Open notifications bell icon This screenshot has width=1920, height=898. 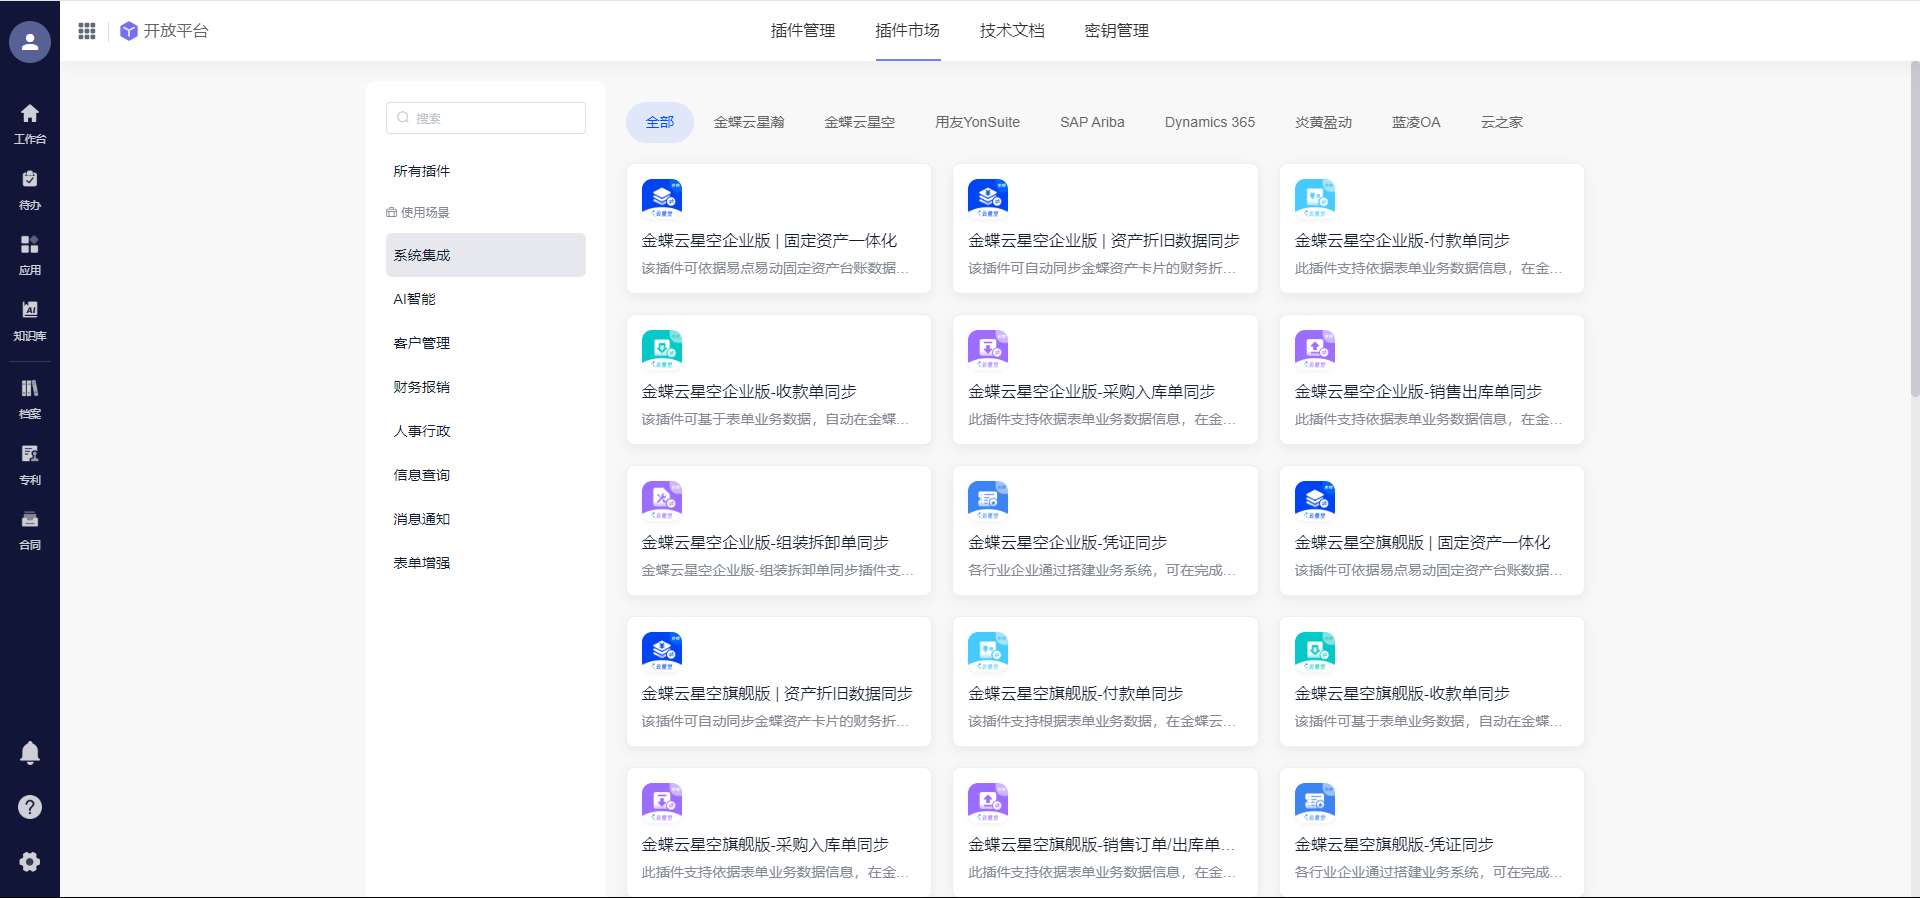(x=30, y=752)
